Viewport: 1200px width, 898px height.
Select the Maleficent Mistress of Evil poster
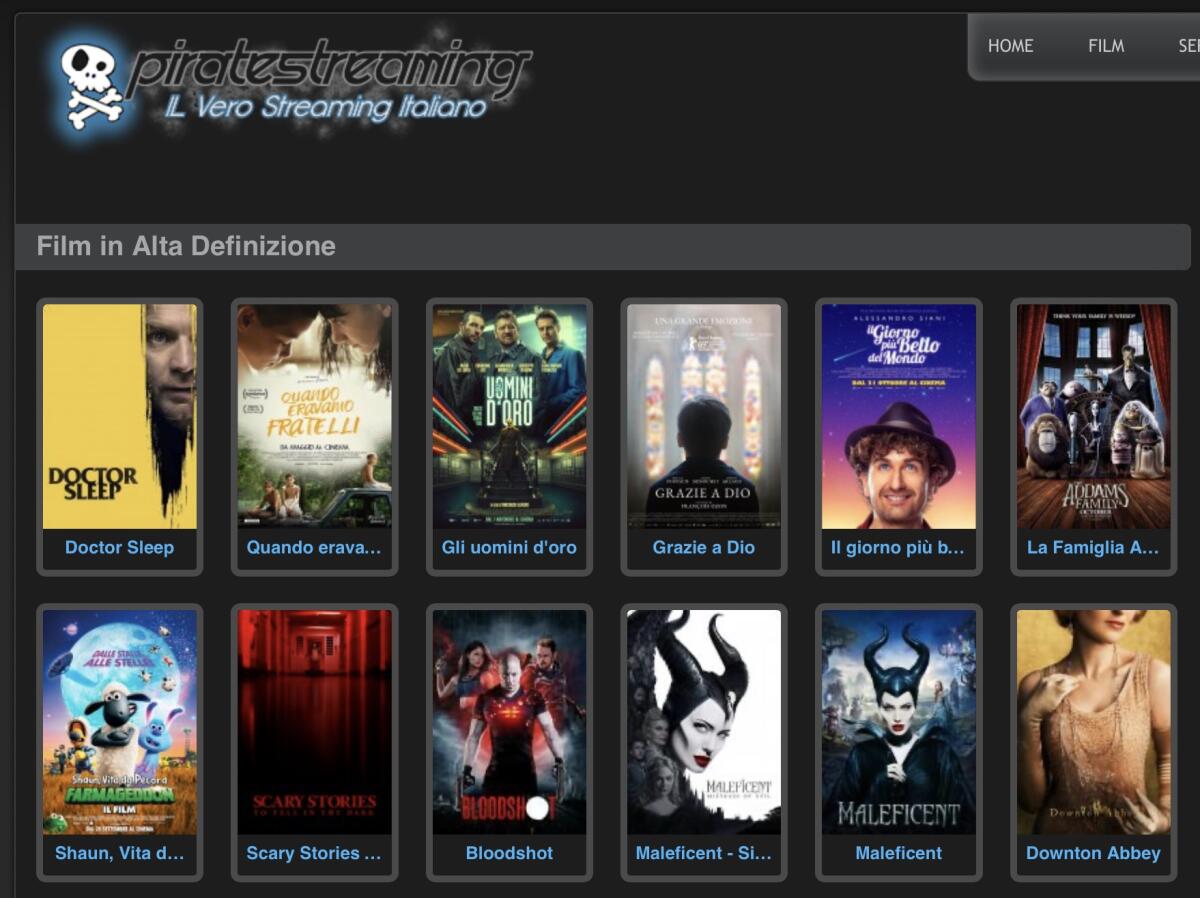tap(704, 722)
